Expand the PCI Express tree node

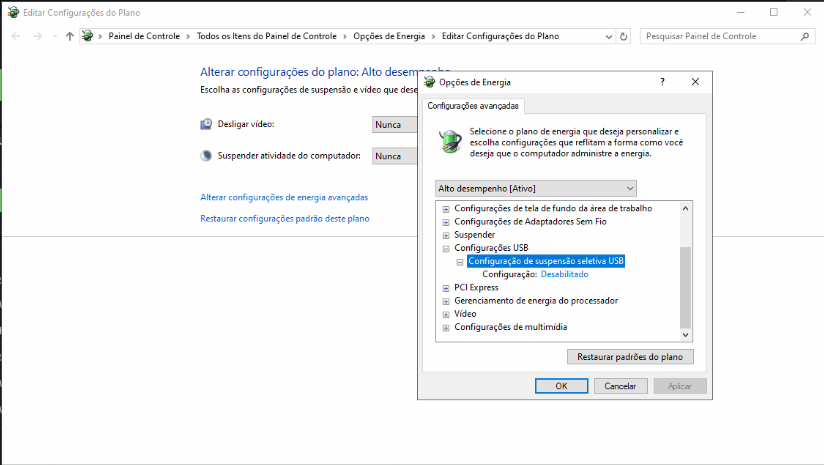[x=446, y=288]
